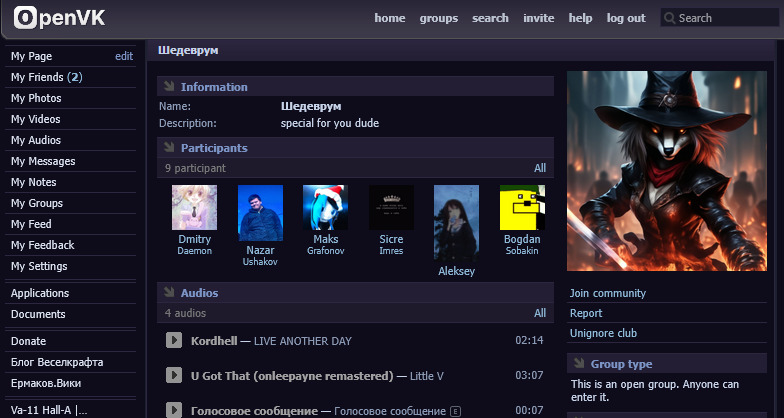This screenshot has width=784, height=418.
Task: Click the Join community link
Action: (607, 293)
